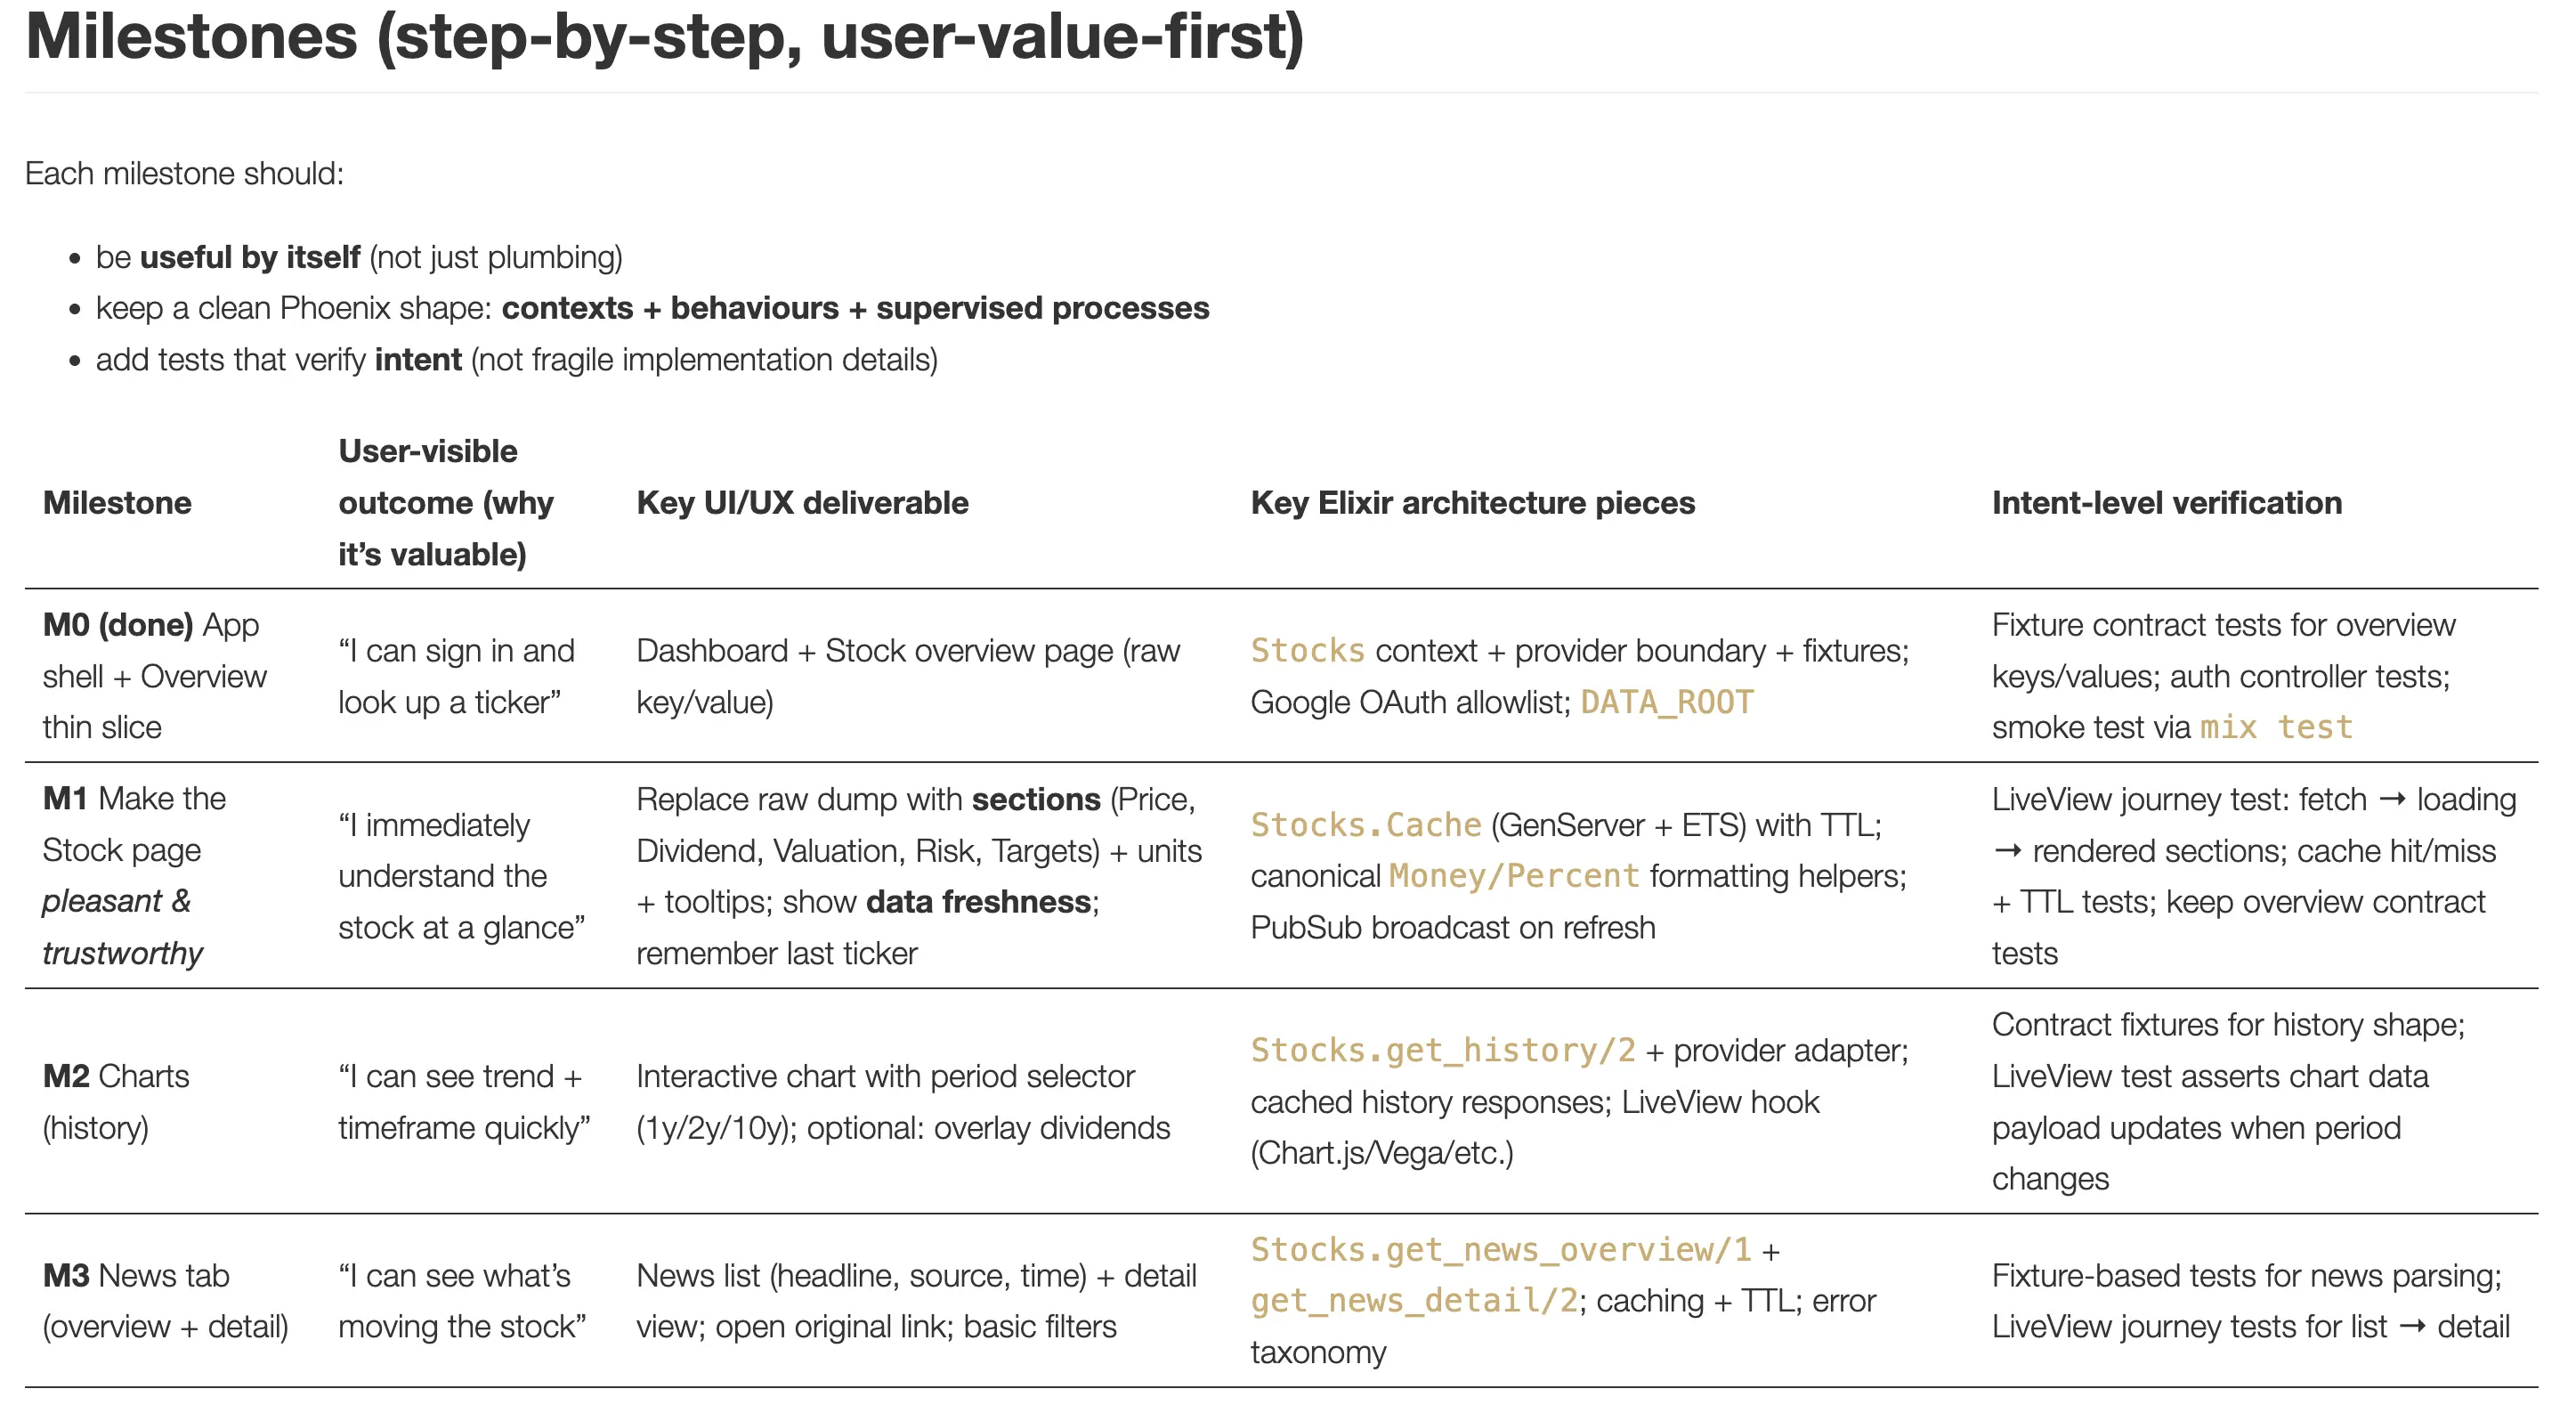Screen dimensions: 2576x1405
Task: Click the "M2 Charts (history)" milestone cell
Action: point(116,1101)
